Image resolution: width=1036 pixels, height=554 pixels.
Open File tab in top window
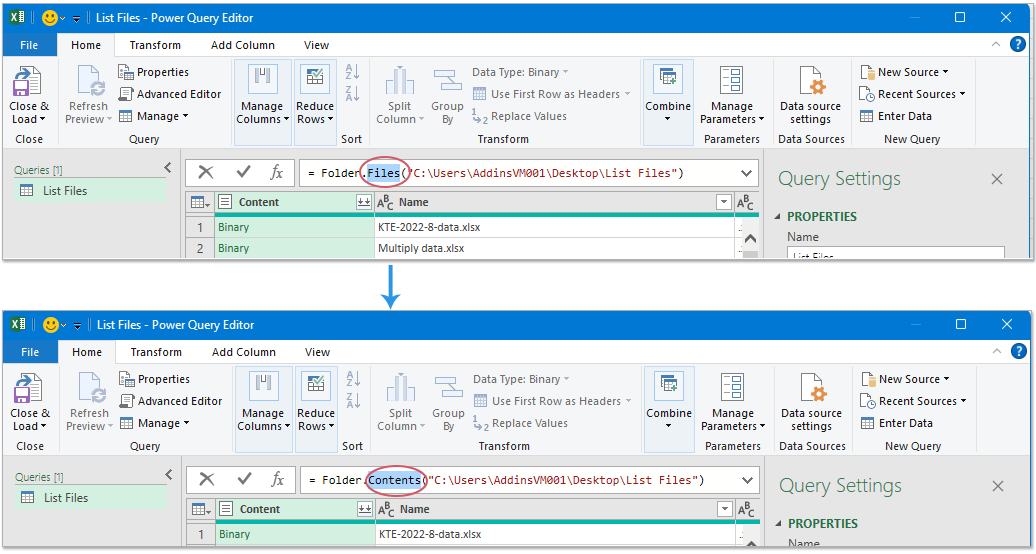coord(29,45)
